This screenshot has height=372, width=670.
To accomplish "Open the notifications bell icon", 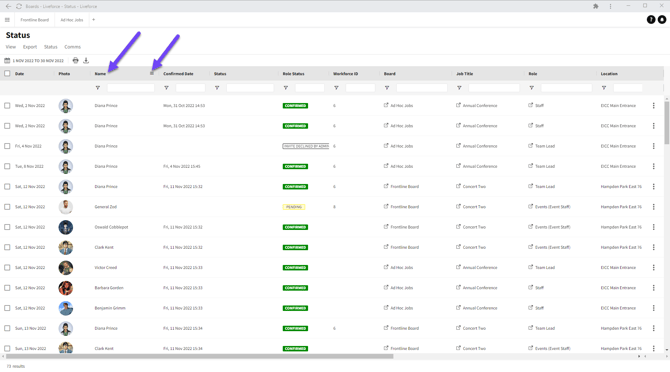I will click(x=662, y=20).
